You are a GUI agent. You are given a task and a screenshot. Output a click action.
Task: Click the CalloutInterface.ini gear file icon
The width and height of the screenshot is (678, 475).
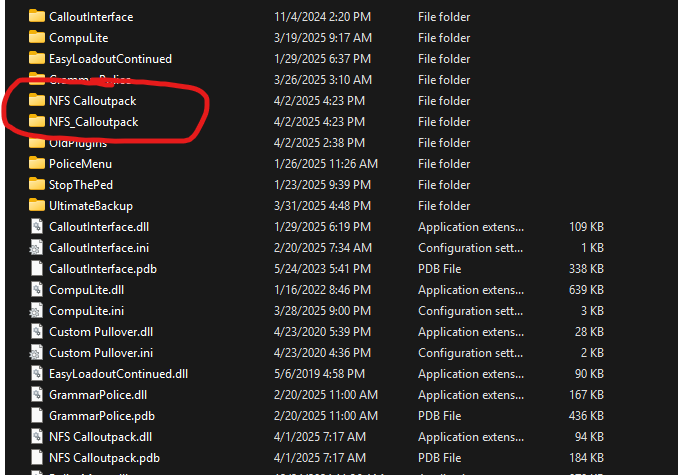(x=37, y=247)
